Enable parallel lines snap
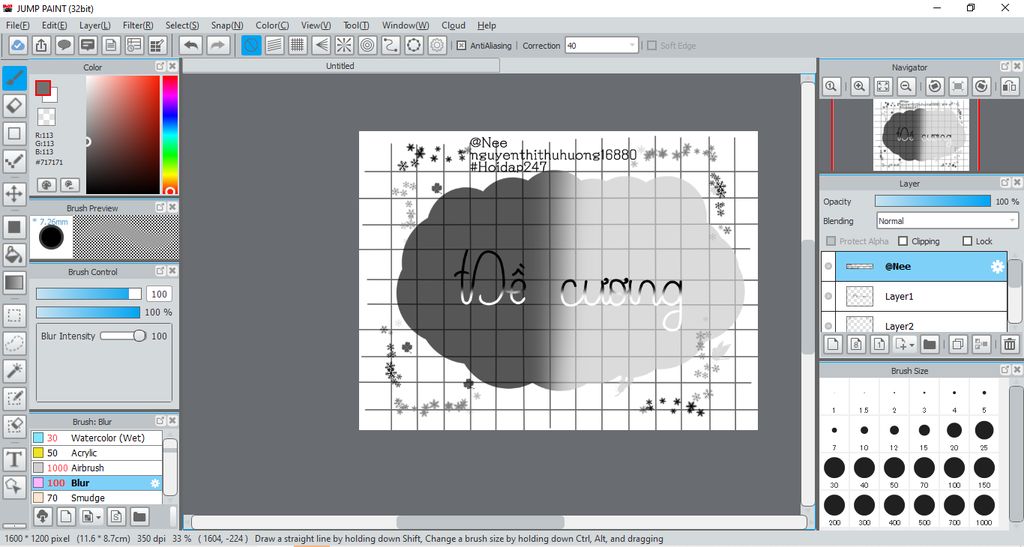 click(274, 45)
